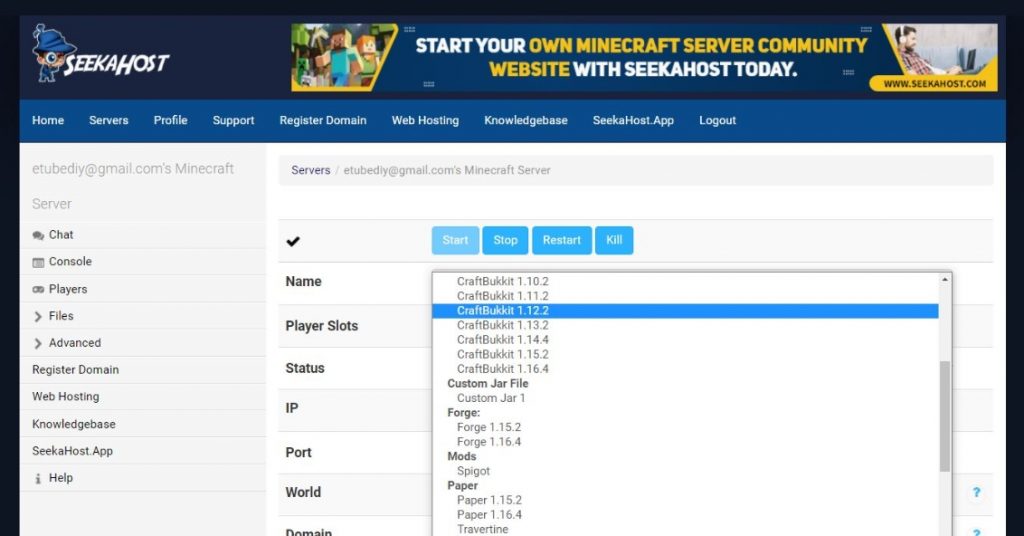Open Knowledgebase in the sidebar
The width and height of the screenshot is (1024, 536).
[74, 424]
